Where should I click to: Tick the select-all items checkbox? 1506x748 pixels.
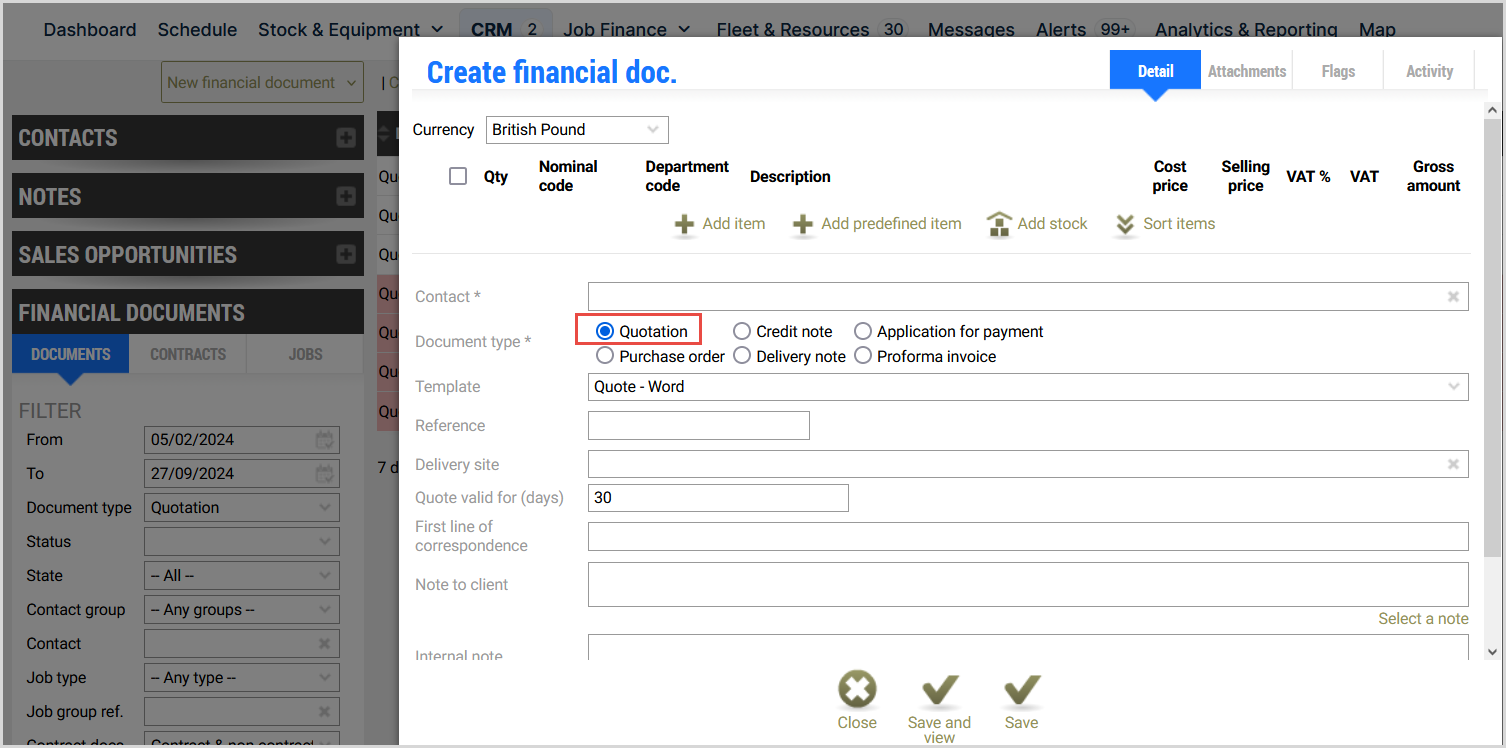click(x=458, y=176)
